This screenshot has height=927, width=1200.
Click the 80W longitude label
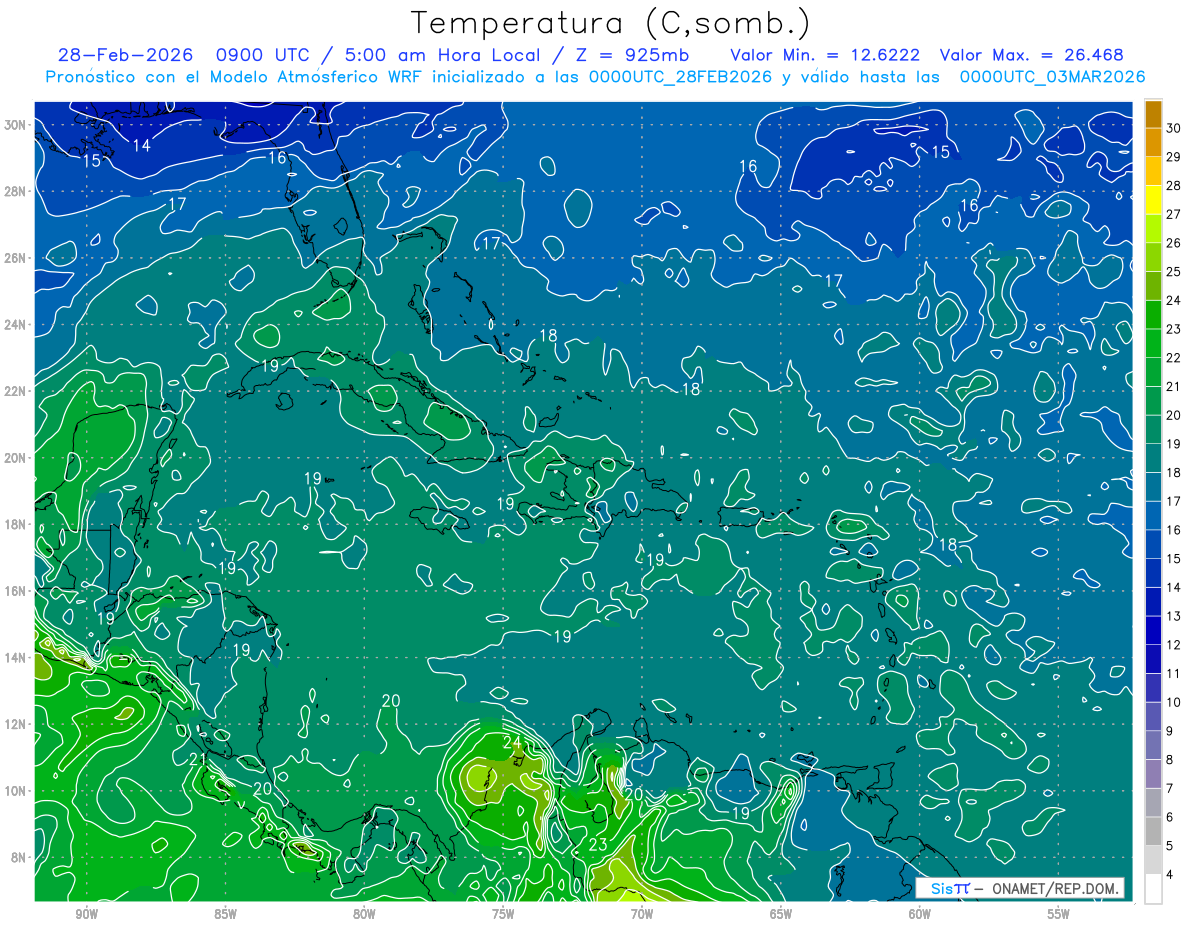(364, 914)
